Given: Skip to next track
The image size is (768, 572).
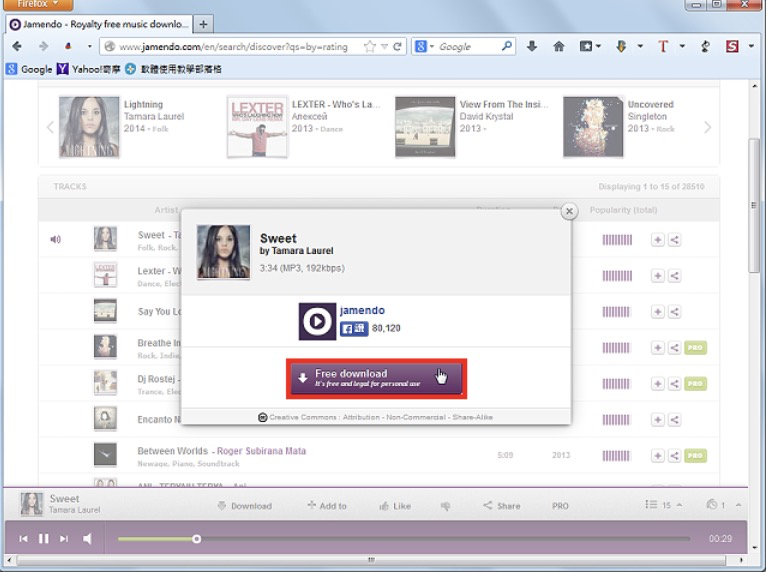Looking at the screenshot, I should [64, 539].
